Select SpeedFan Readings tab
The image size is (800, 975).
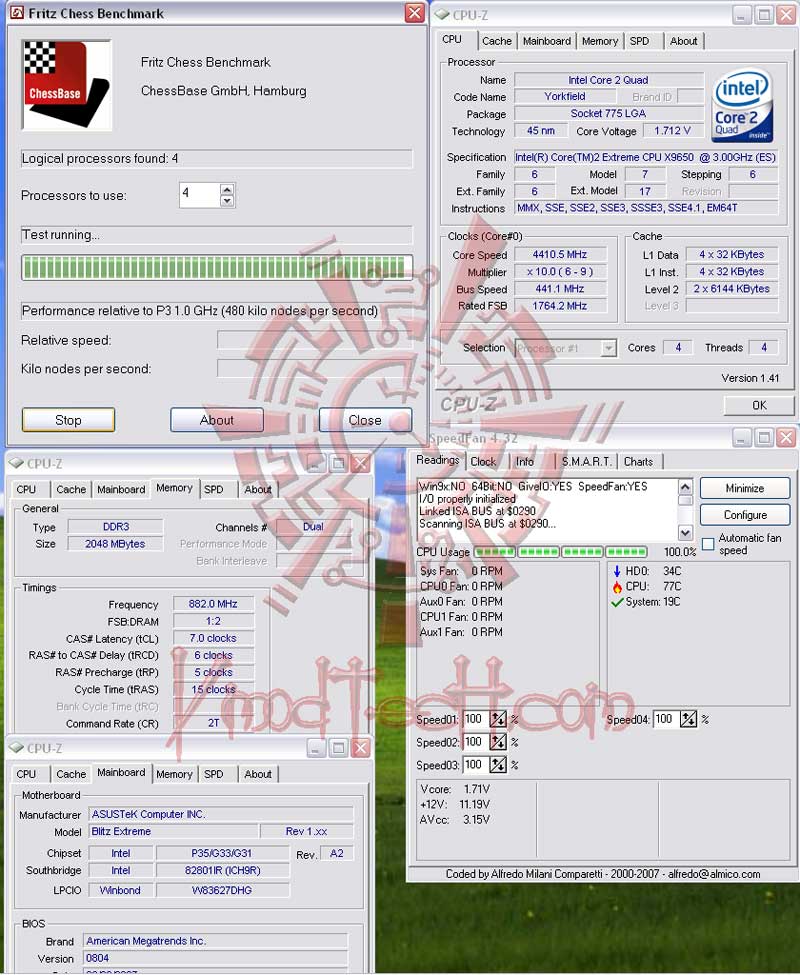pos(438,460)
